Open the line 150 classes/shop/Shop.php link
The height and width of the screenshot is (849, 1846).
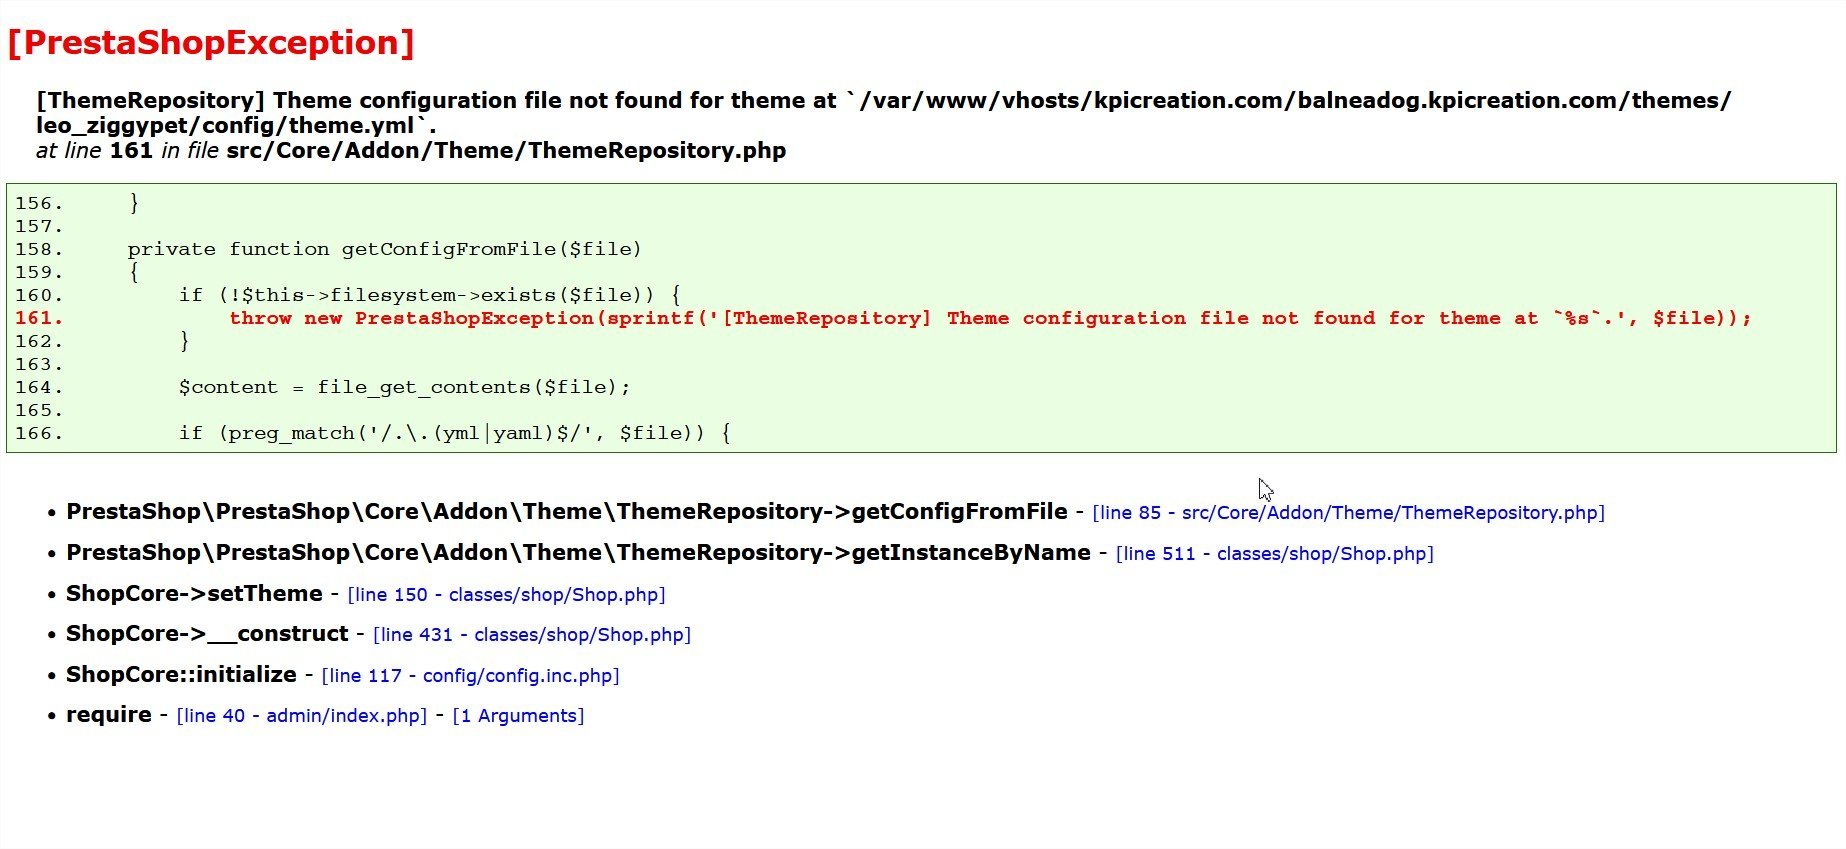coord(506,595)
